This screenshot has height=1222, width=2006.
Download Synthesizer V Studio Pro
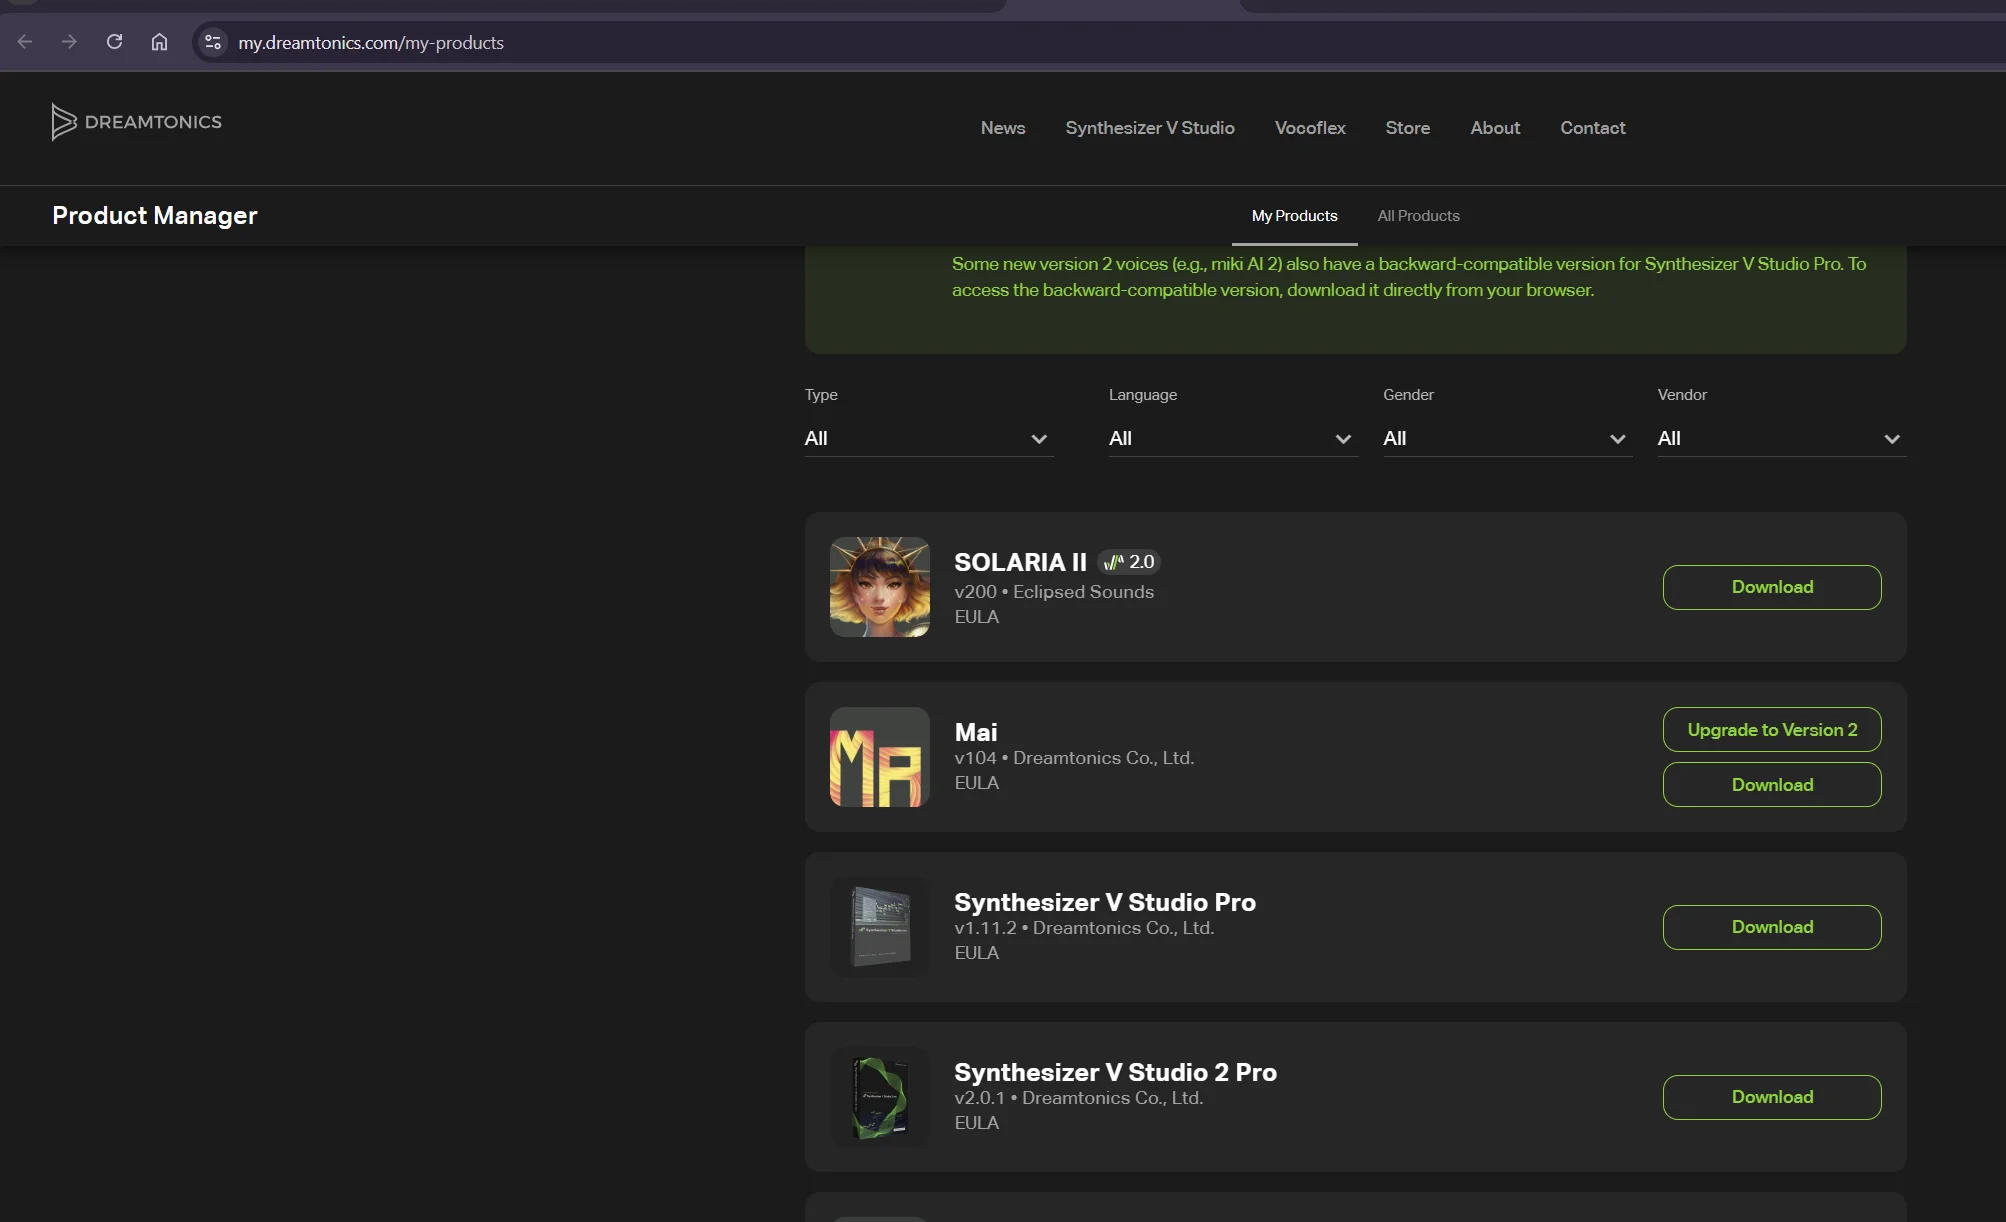pos(1772,927)
